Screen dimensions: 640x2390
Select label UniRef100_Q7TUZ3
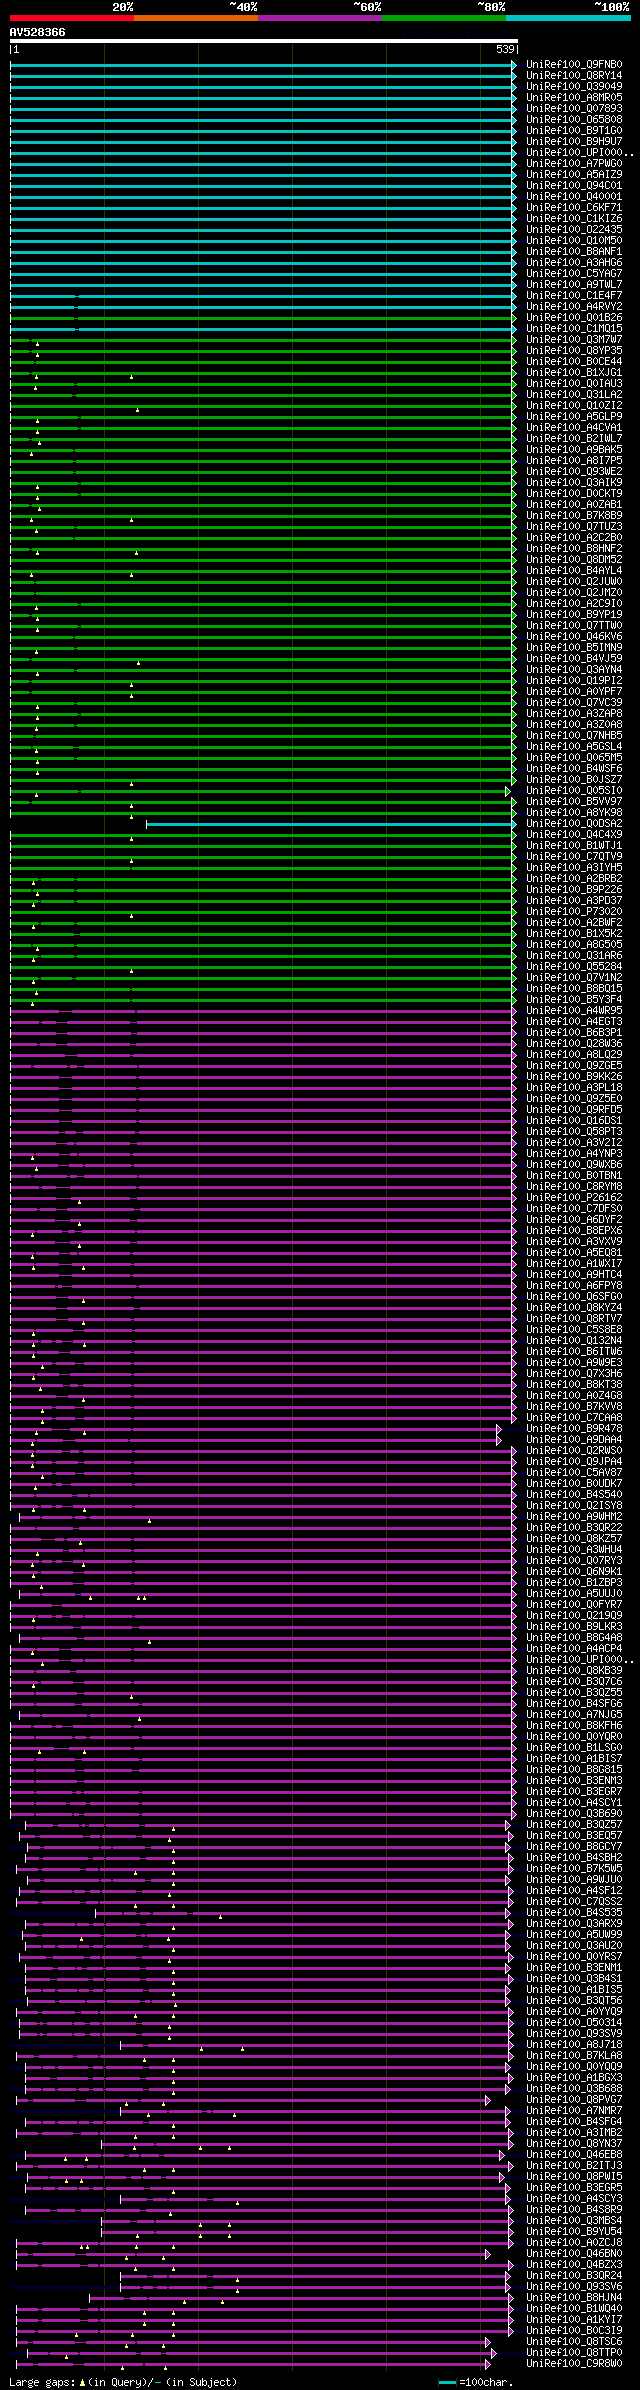click(x=574, y=527)
